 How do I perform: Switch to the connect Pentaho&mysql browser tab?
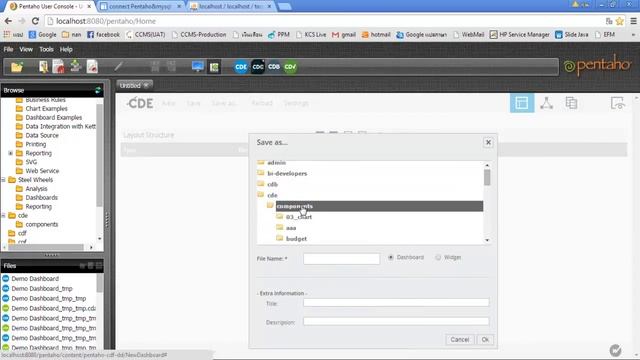(x=141, y=7)
